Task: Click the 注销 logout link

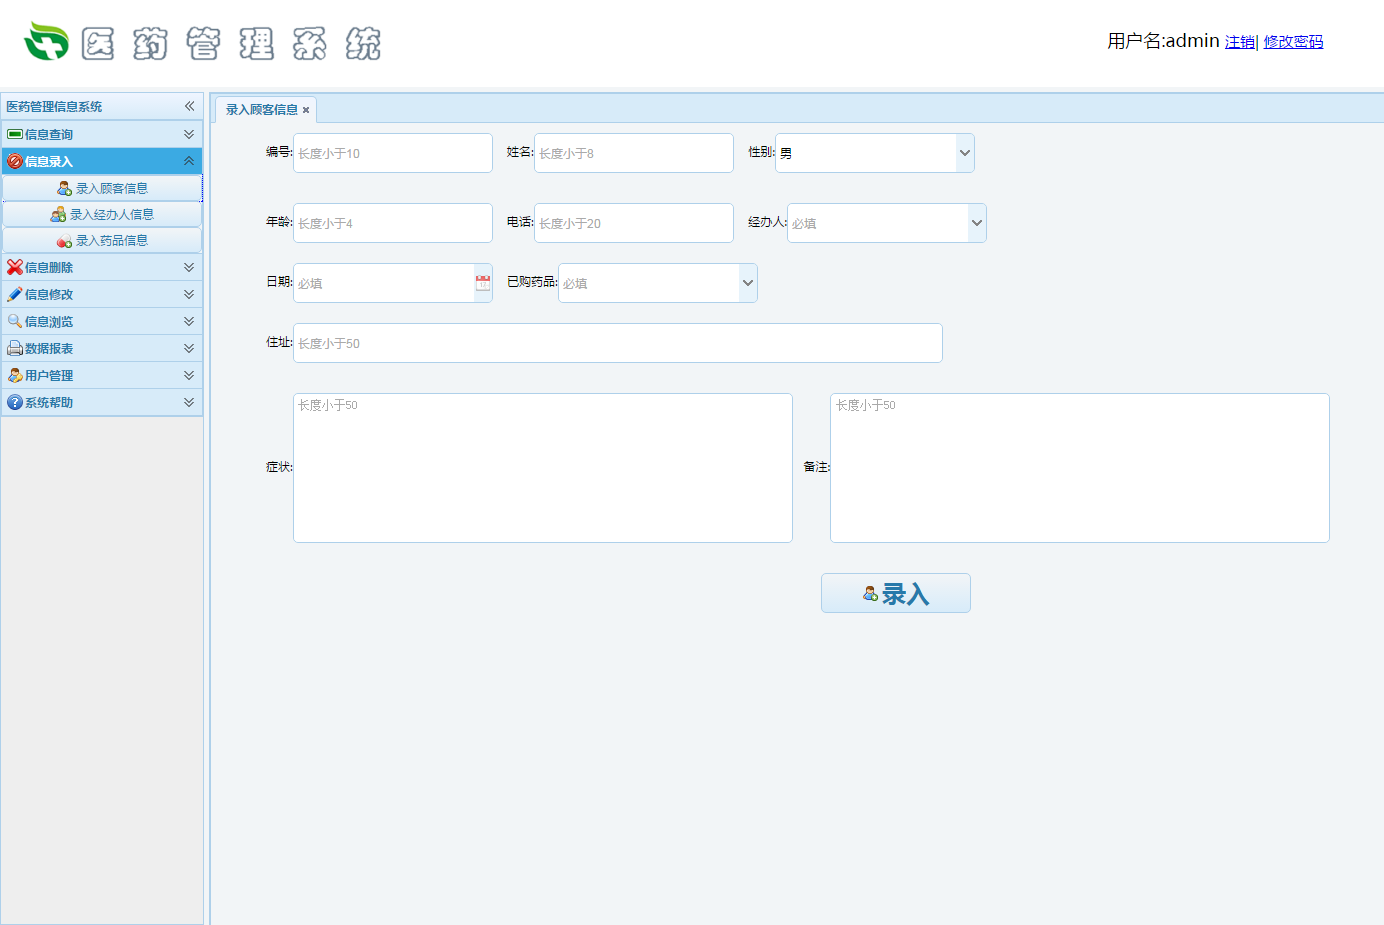Action: pyautogui.click(x=1240, y=42)
